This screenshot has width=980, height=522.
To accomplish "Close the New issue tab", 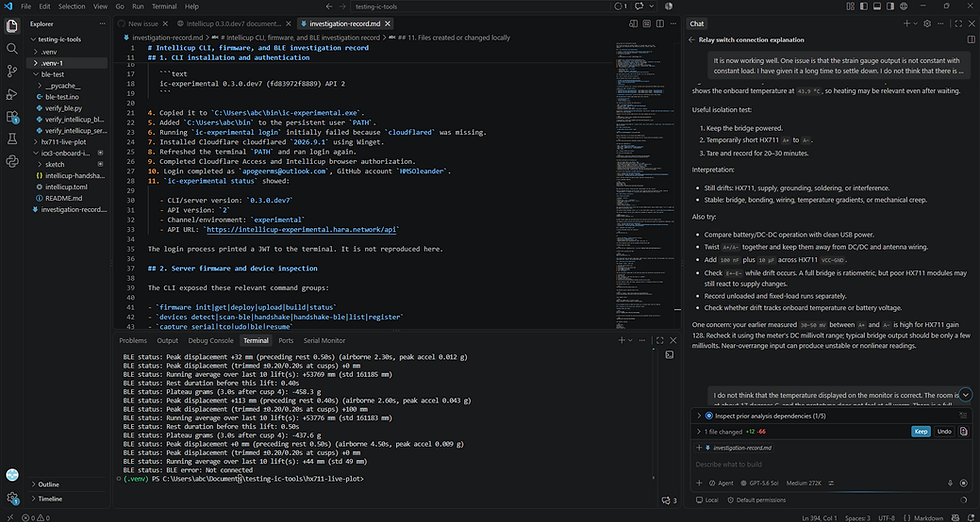I will point(164,24).
